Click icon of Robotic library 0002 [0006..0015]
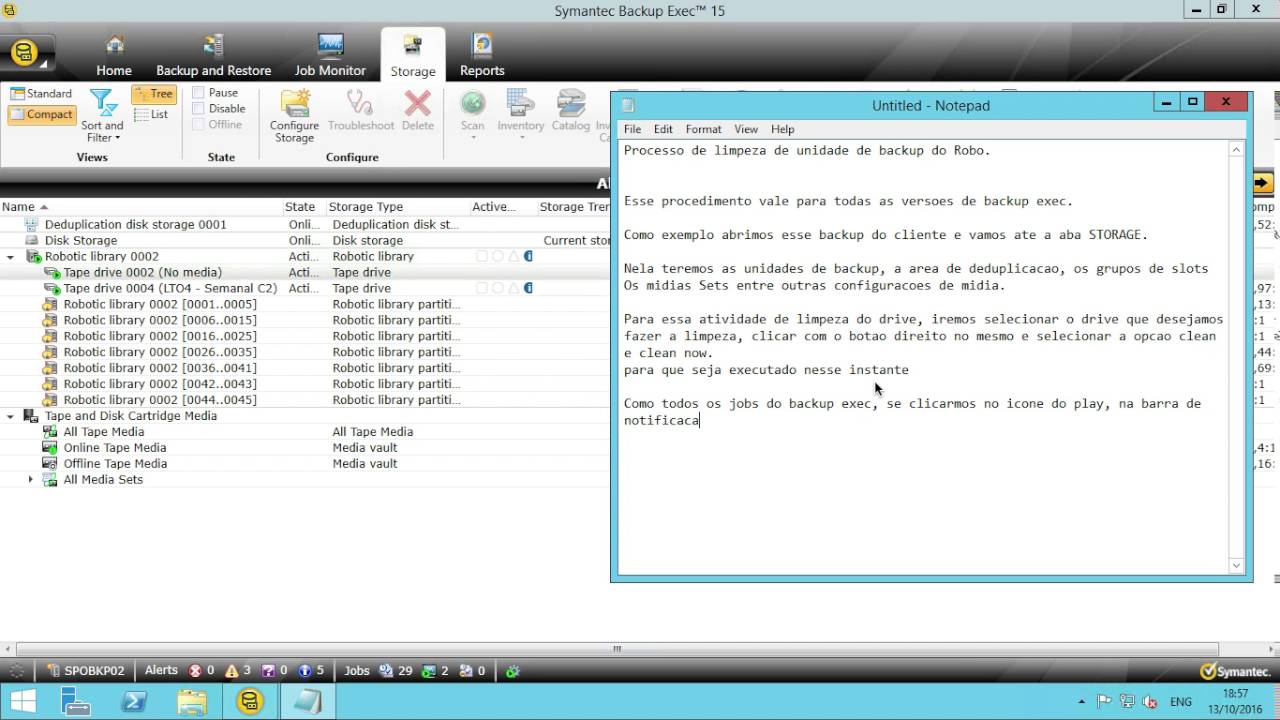The width and height of the screenshot is (1280, 720). tap(50, 320)
